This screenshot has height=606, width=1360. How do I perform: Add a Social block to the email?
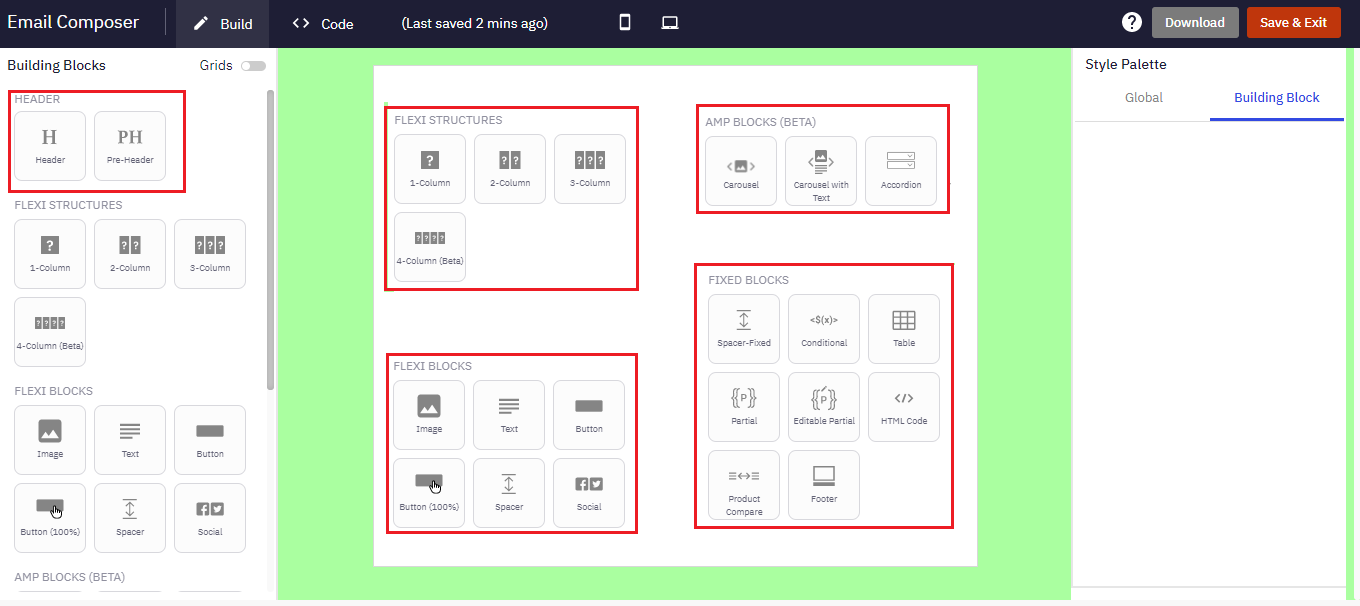[x=588, y=492]
